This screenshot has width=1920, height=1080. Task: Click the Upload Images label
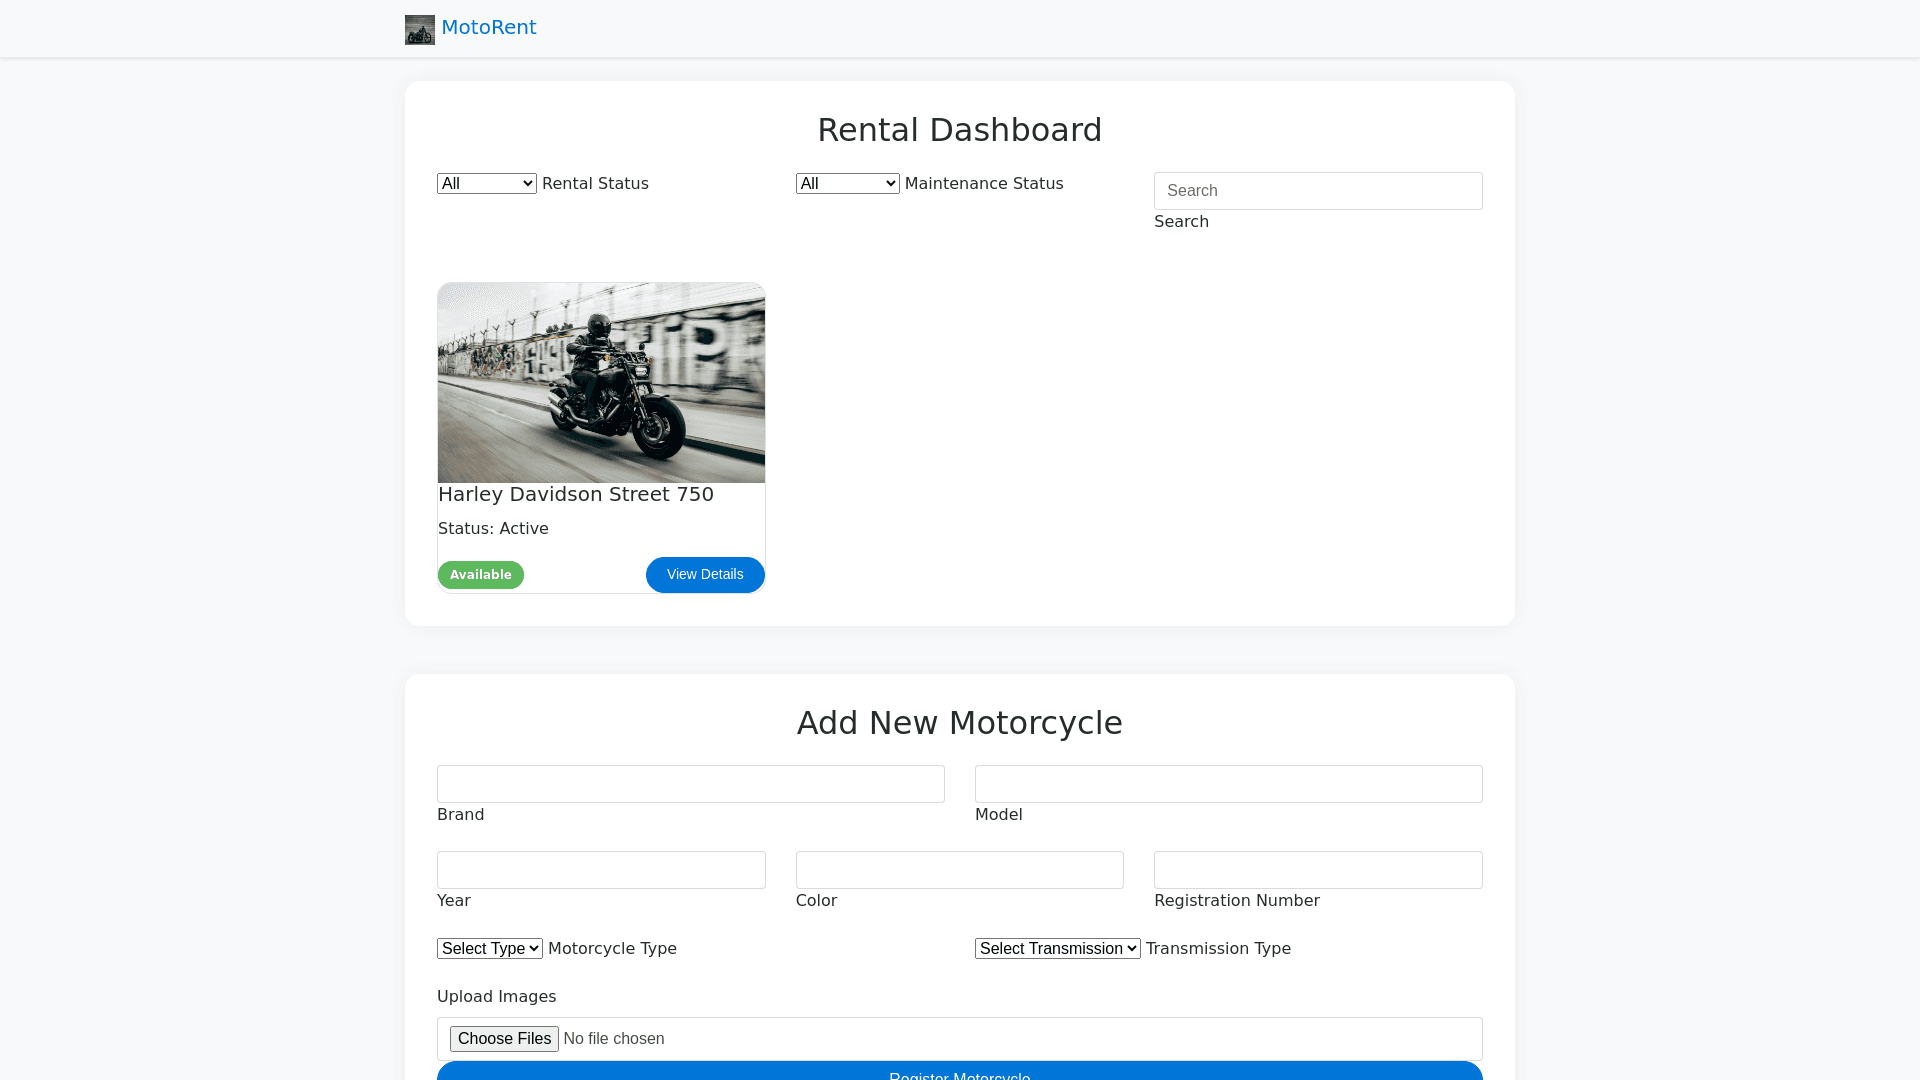tap(496, 997)
